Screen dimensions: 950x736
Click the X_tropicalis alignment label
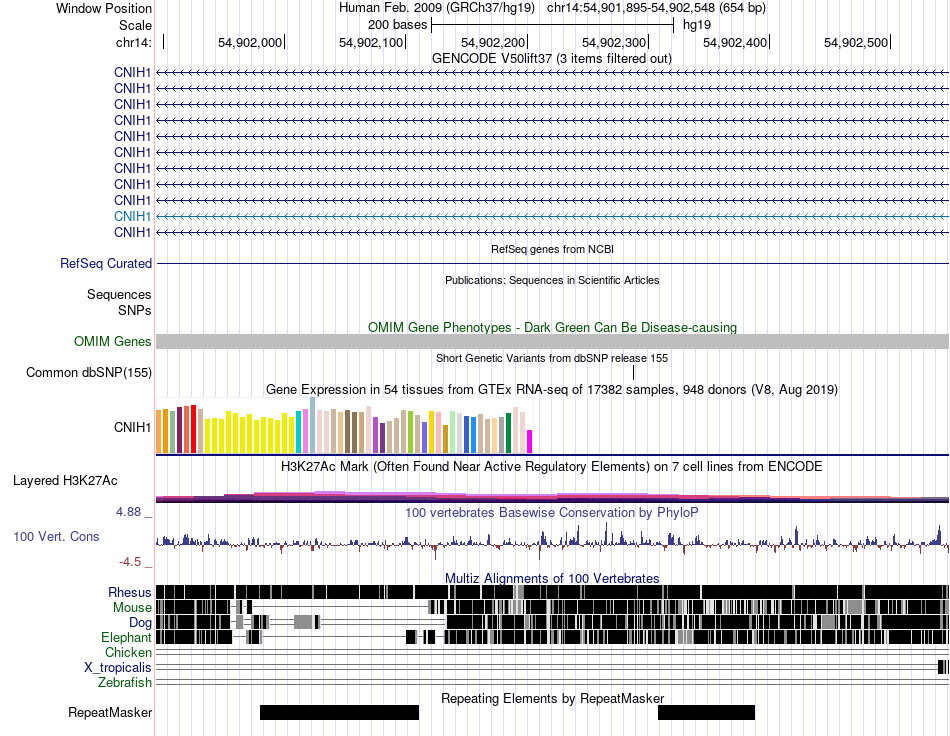pyautogui.click(x=118, y=668)
